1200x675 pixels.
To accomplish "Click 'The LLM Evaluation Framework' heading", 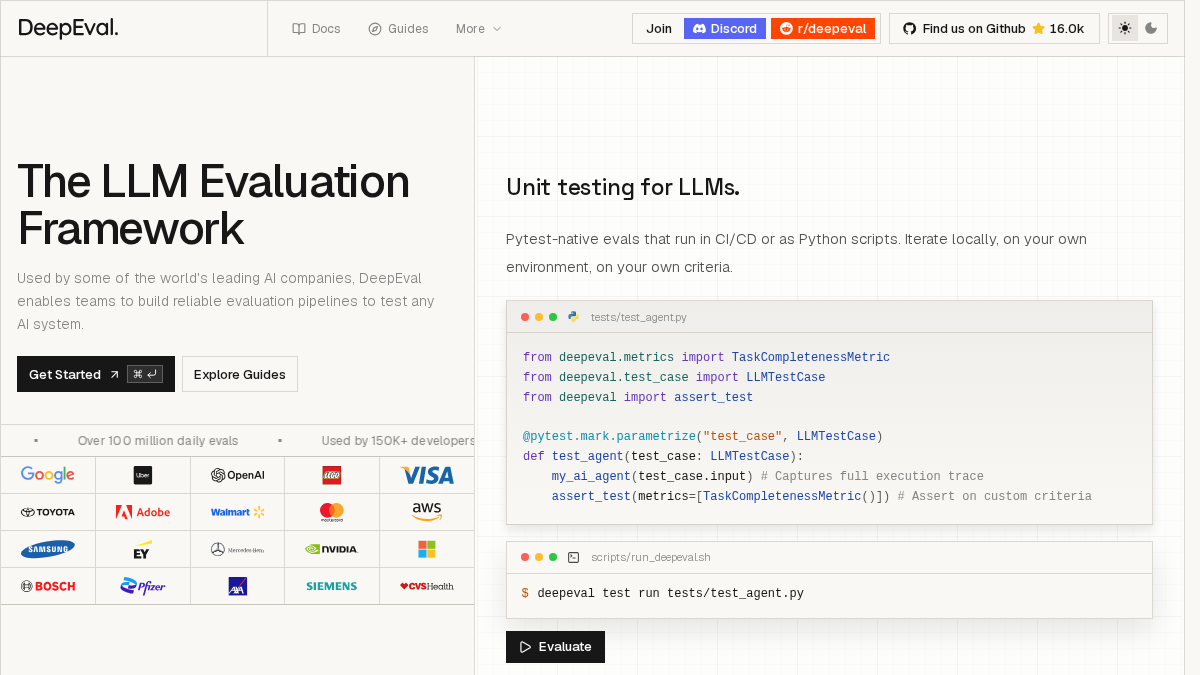I will pyautogui.click(x=213, y=205).
